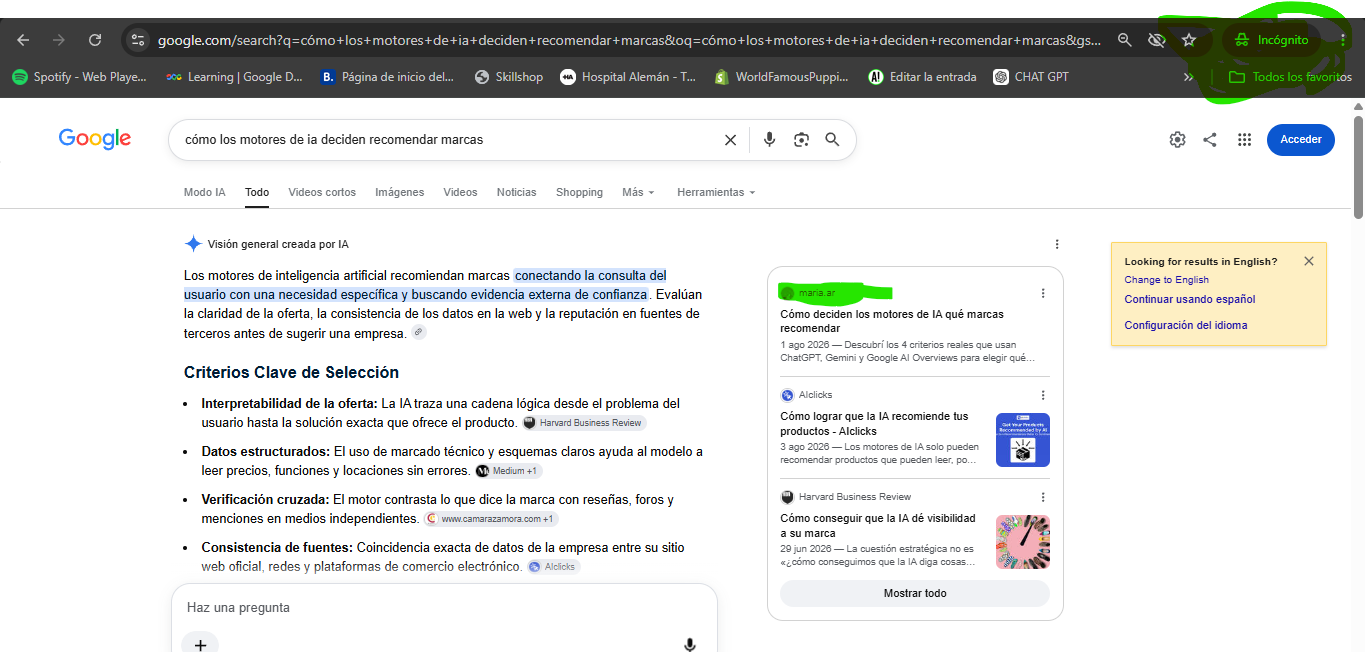Switch to Videos cortos tab

point(322,192)
